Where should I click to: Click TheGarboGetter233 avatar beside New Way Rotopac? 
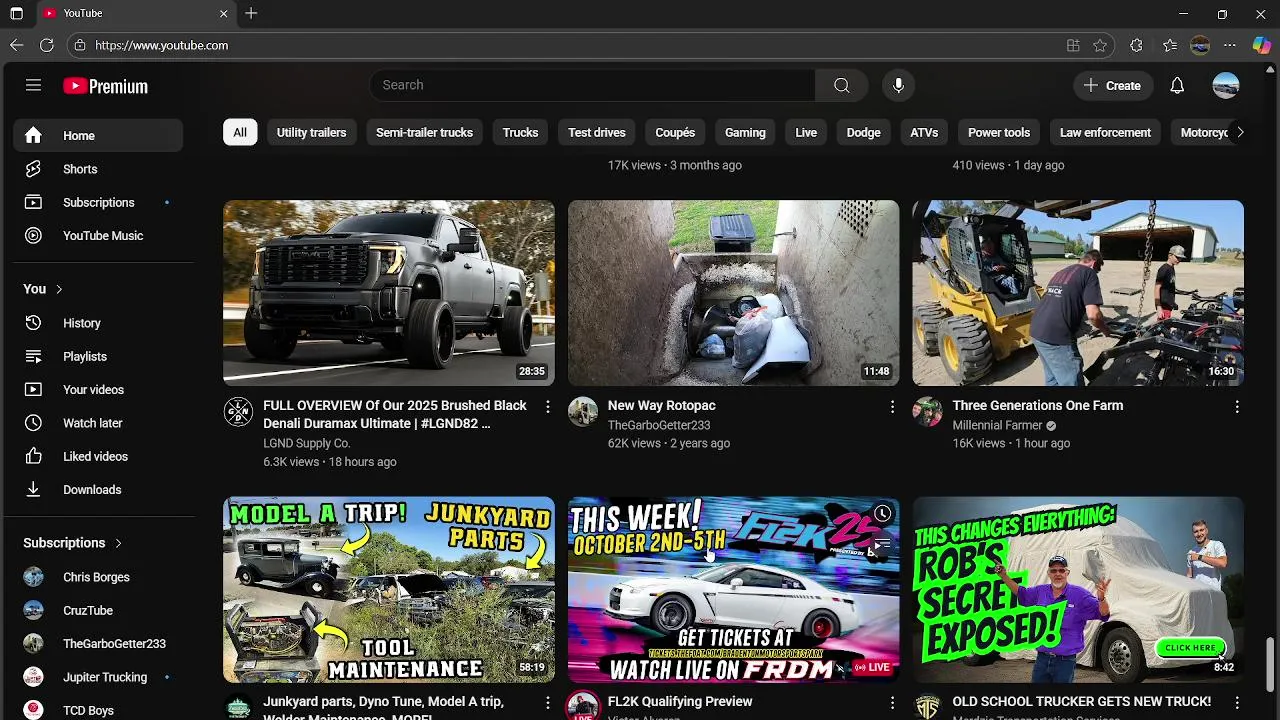pyautogui.click(x=583, y=412)
